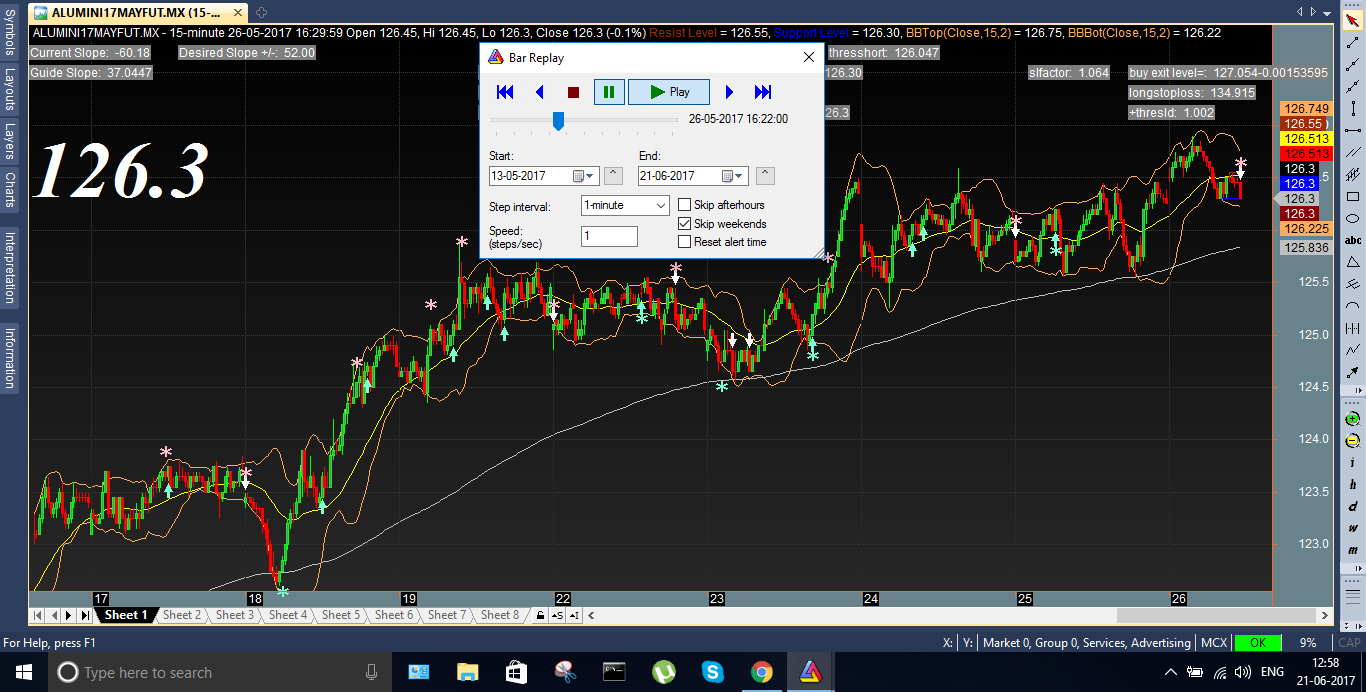Click the caret button beside End date

point(764,176)
